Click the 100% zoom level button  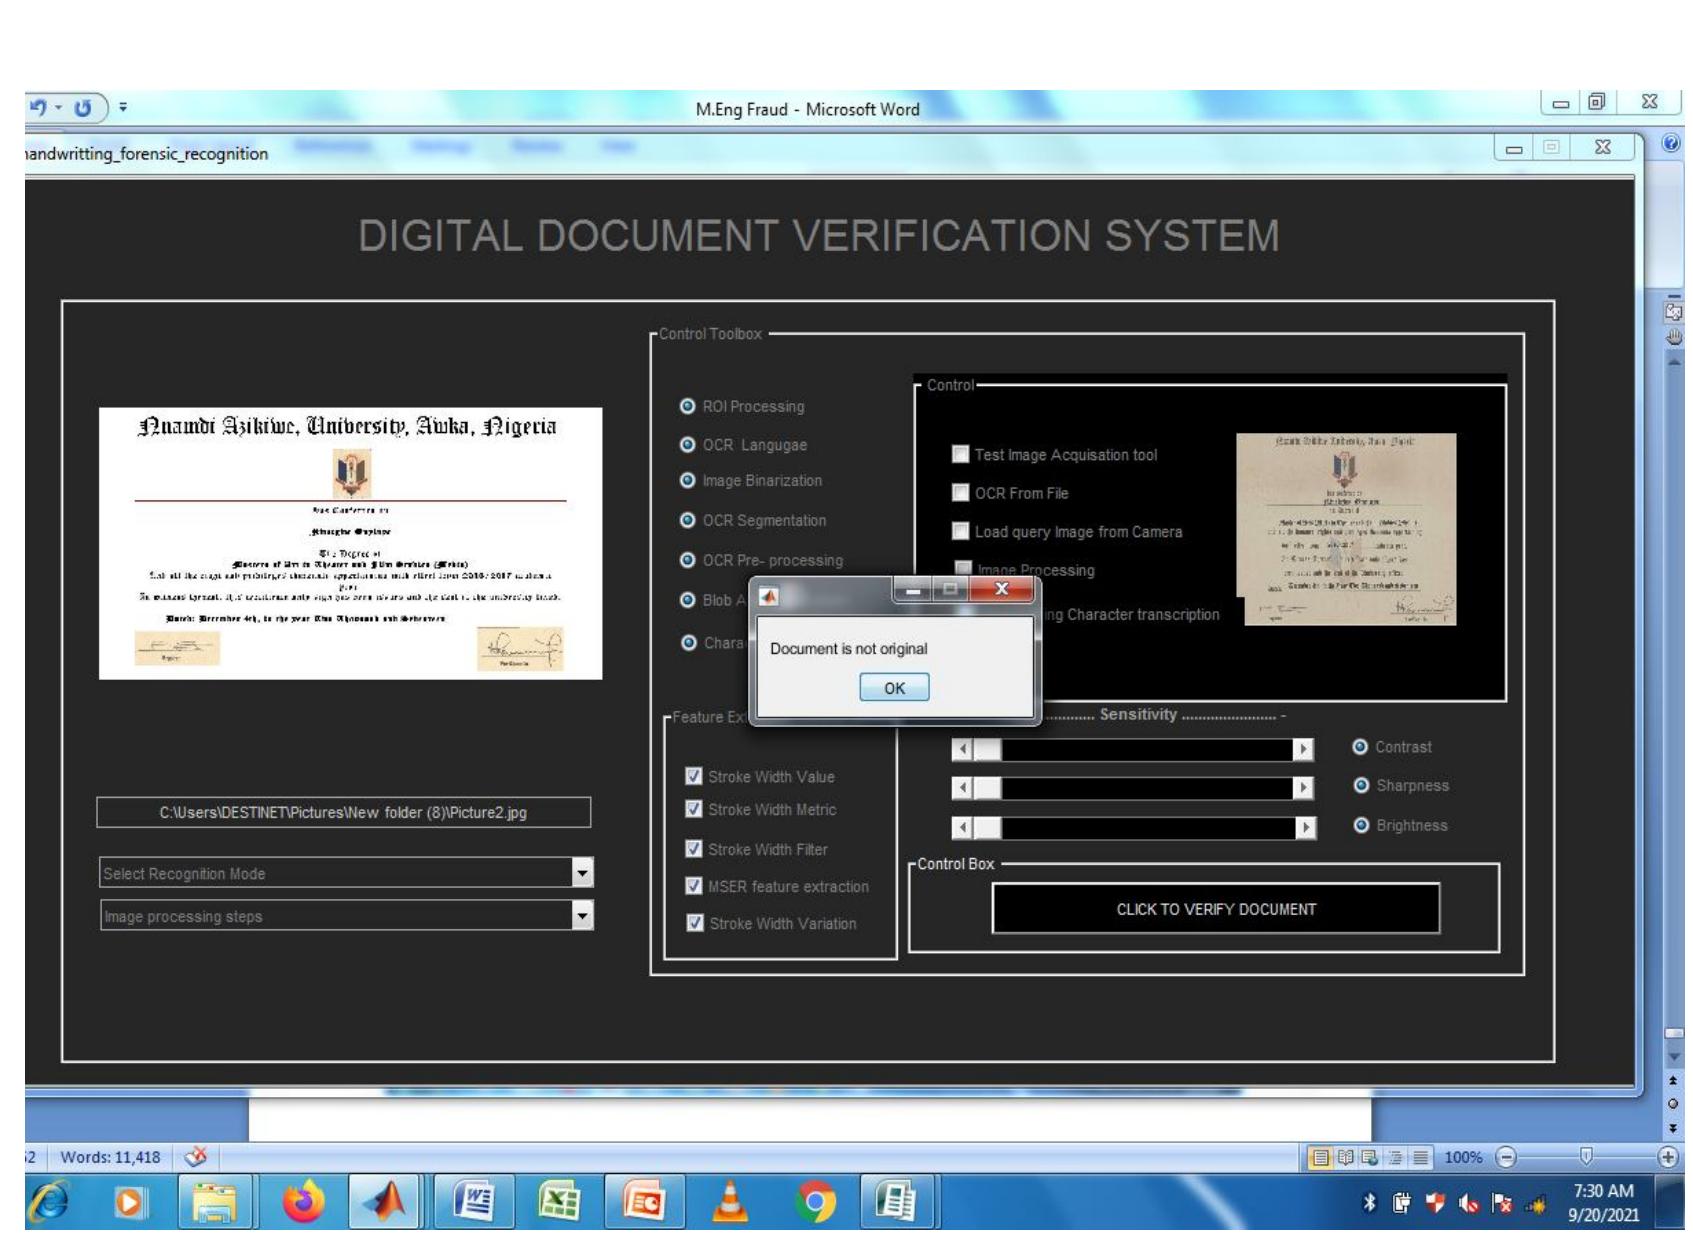[x=1462, y=1157]
